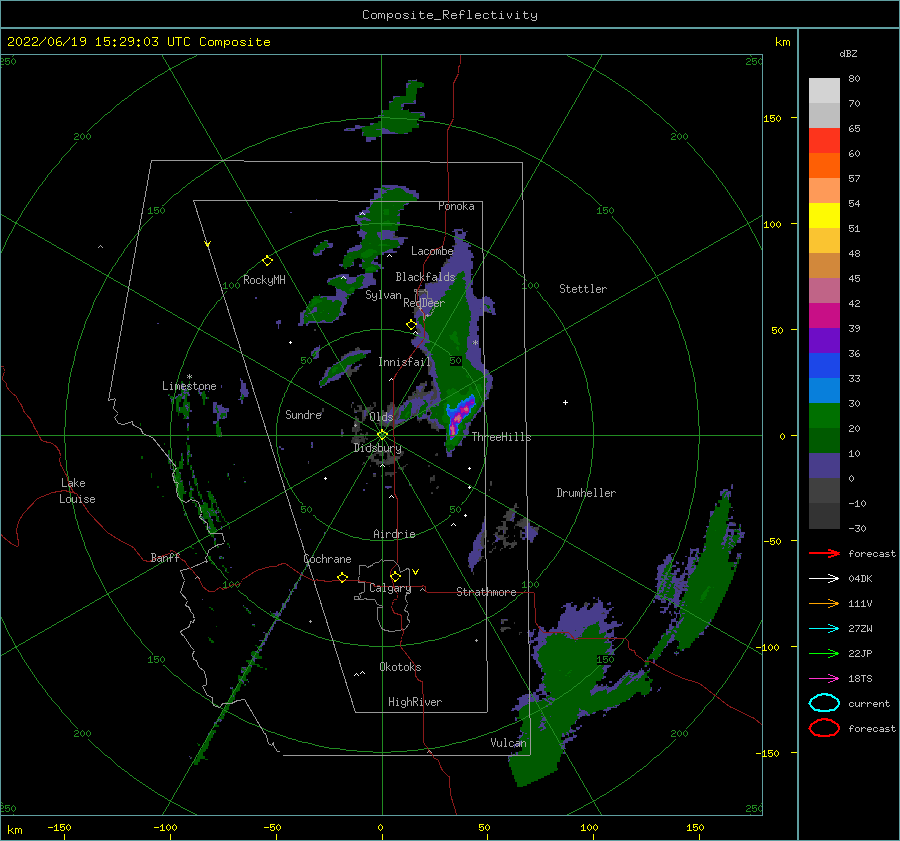
Task: Select the Limestone label
Action: (189, 386)
